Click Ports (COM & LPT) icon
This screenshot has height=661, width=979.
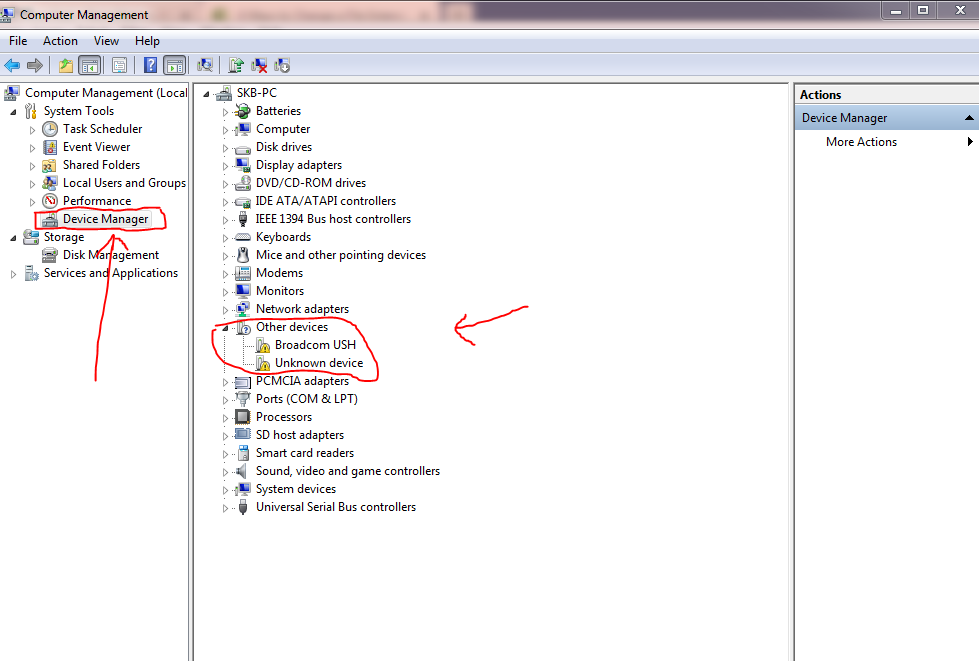point(242,399)
